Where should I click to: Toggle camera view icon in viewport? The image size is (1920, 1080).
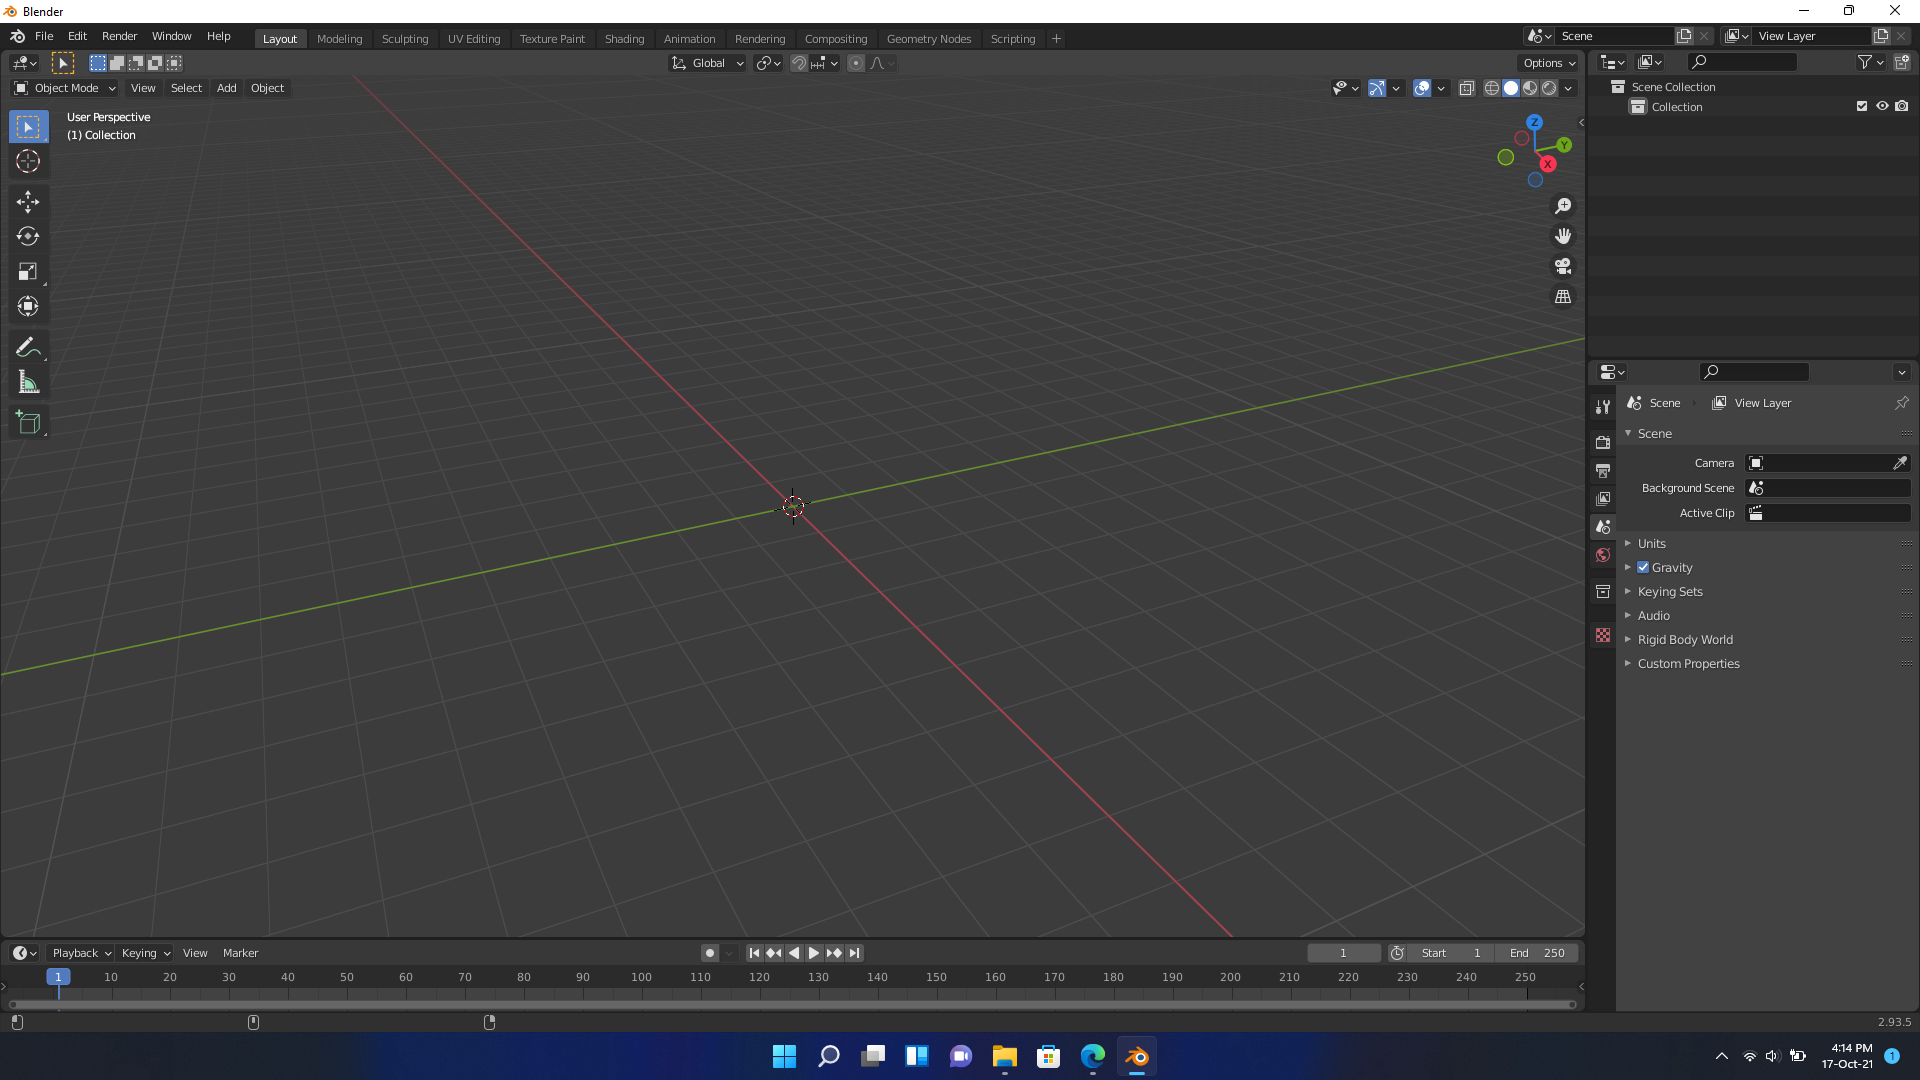tap(1563, 266)
